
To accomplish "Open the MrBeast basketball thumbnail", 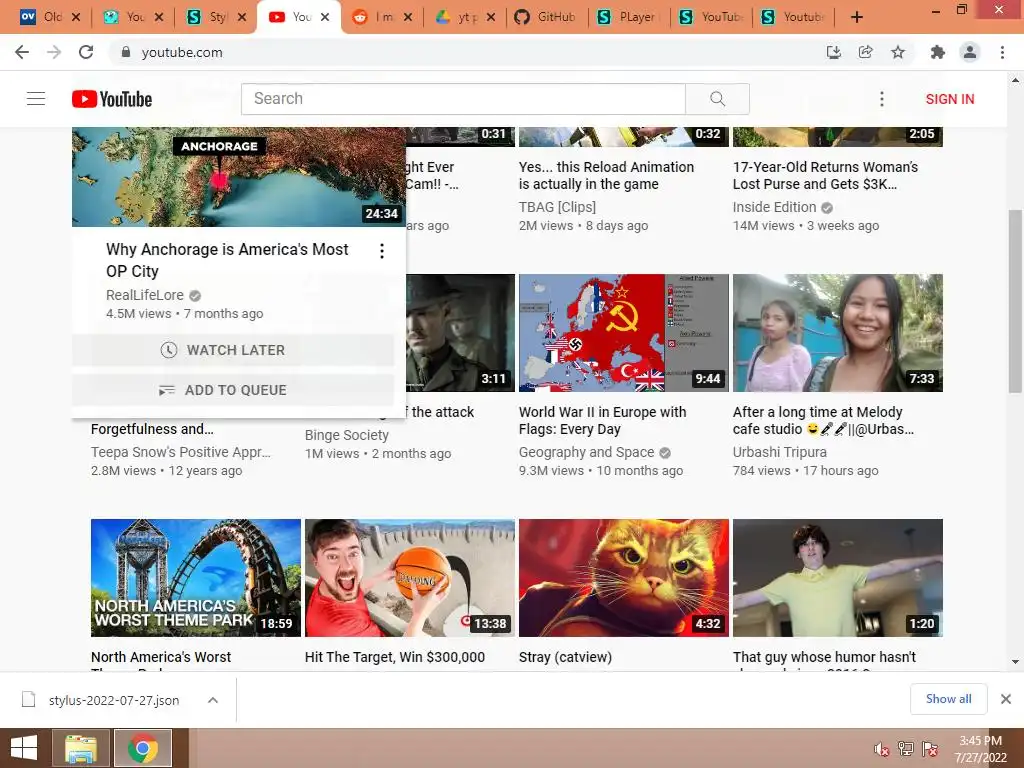I will 409,577.
